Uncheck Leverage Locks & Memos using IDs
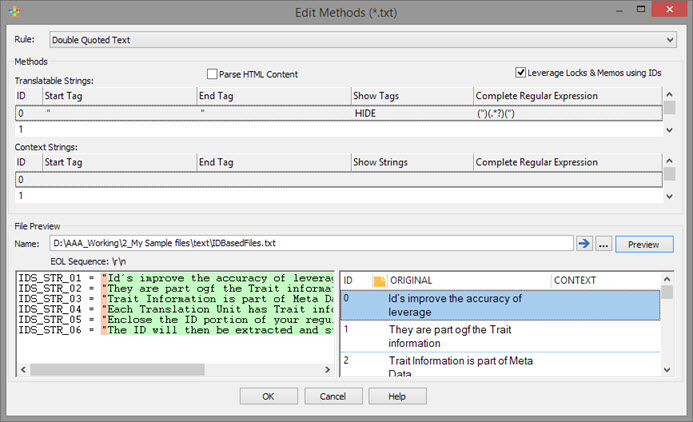The height and width of the screenshot is (422, 693). (x=521, y=72)
